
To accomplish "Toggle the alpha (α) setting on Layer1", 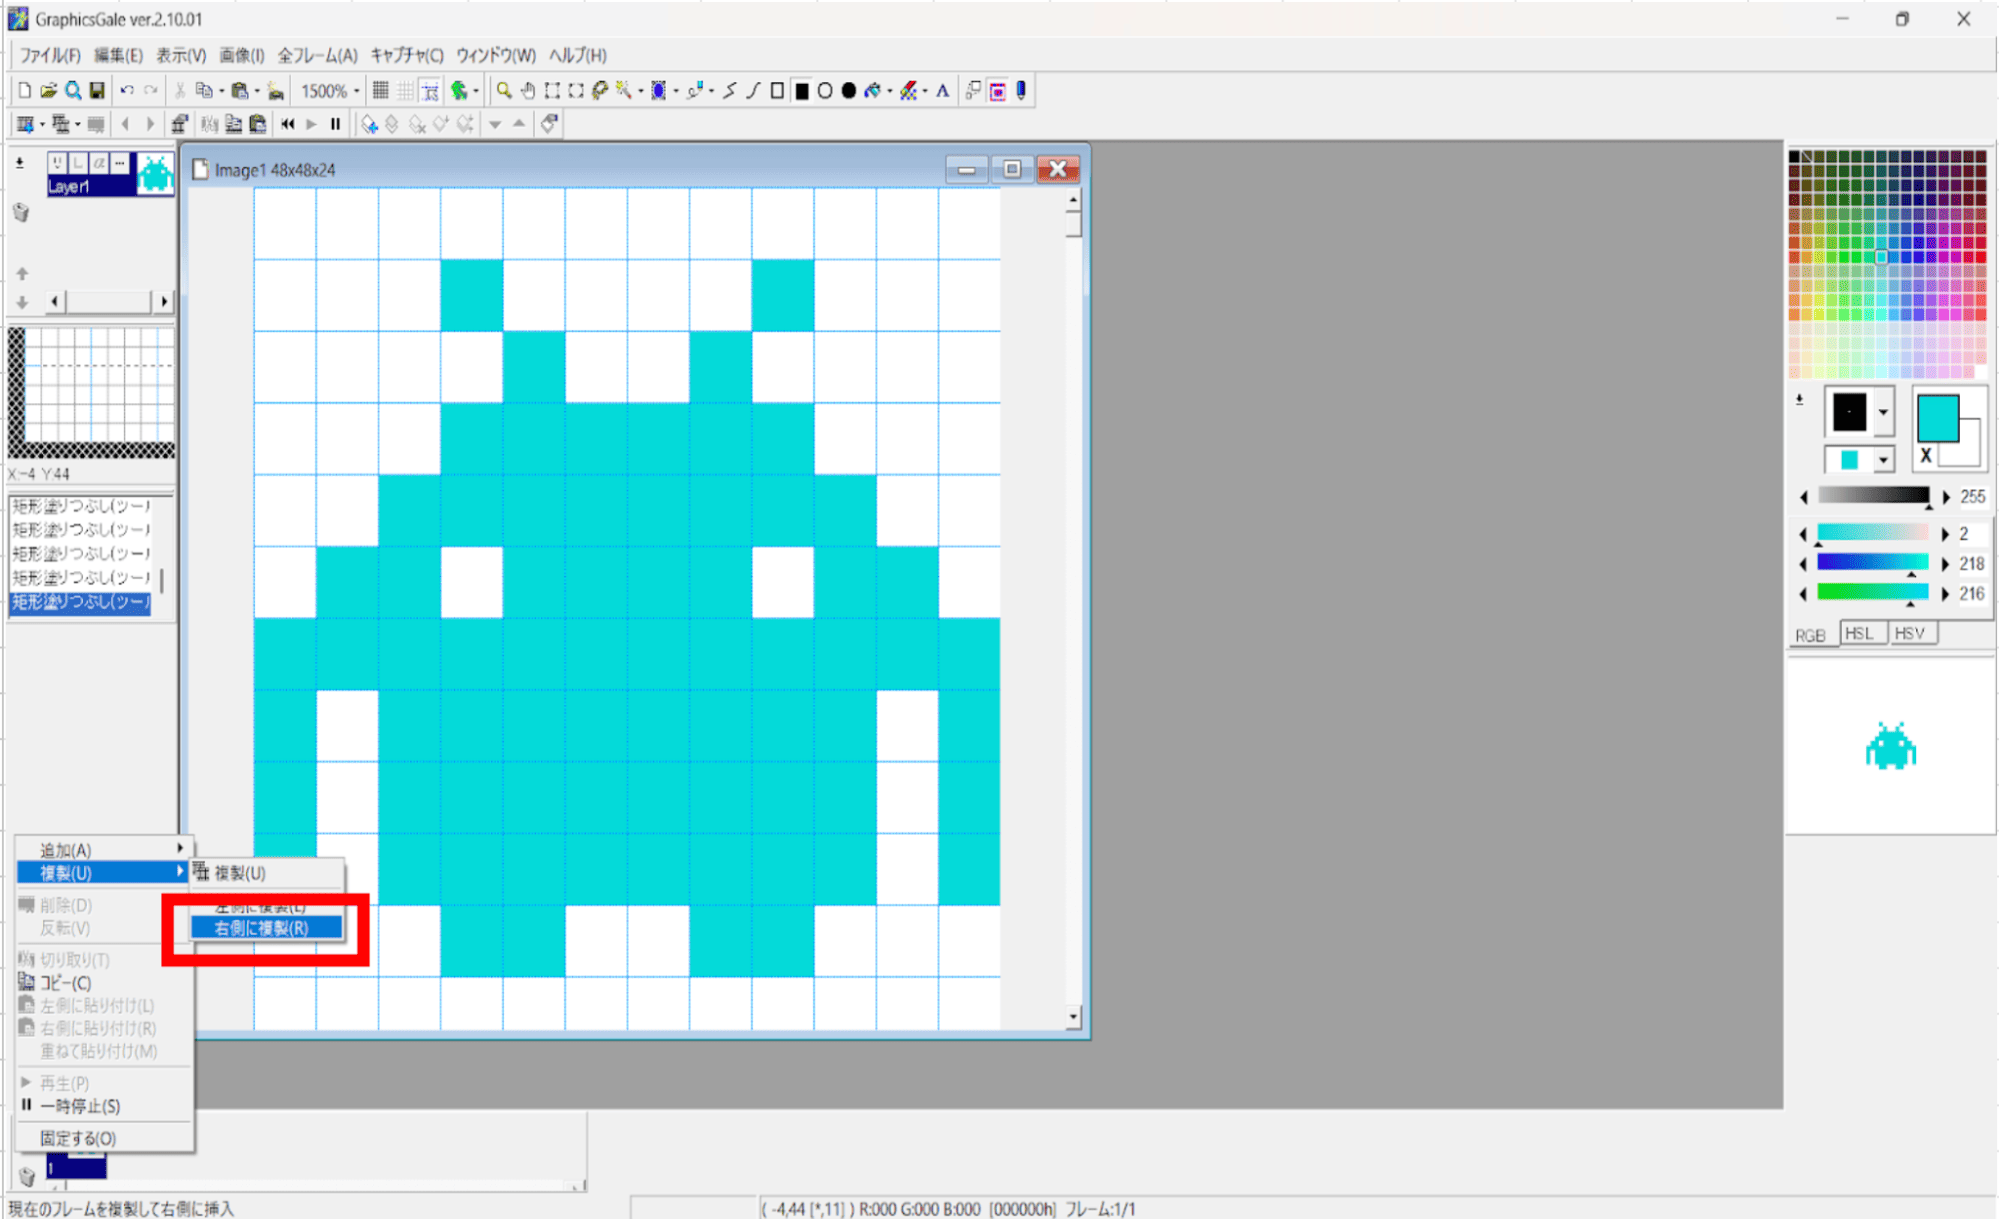I will point(99,162).
